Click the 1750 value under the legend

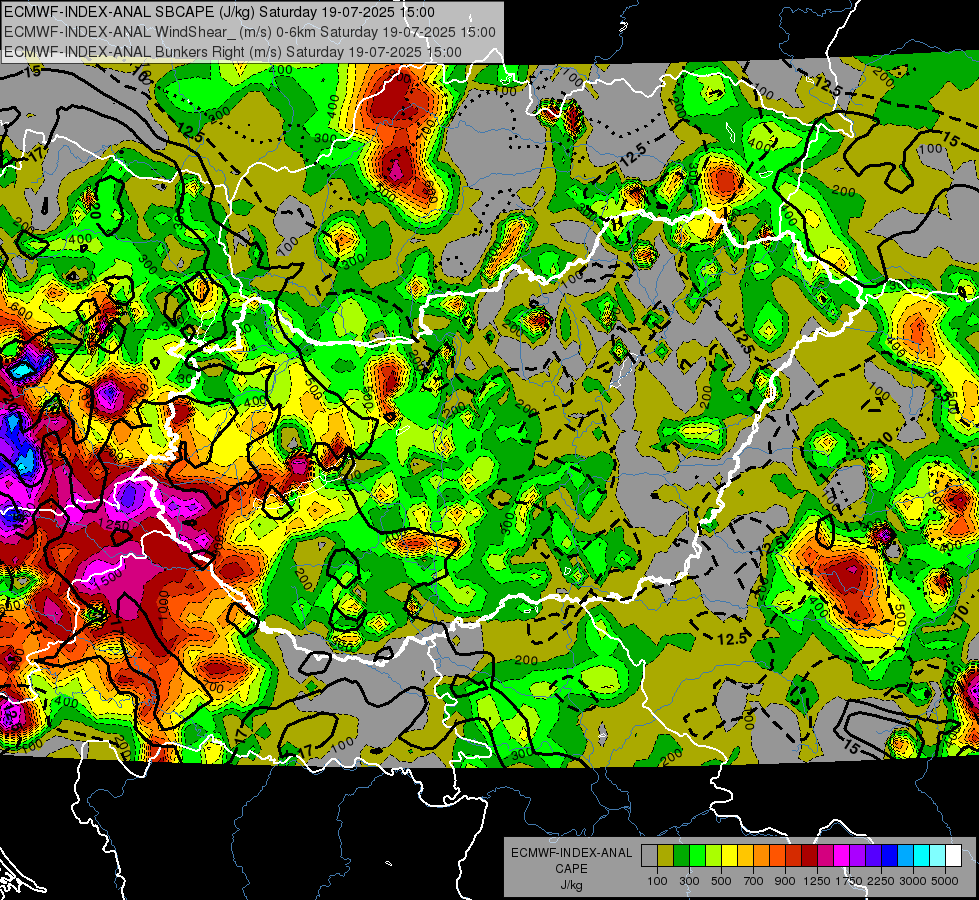click(x=849, y=881)
